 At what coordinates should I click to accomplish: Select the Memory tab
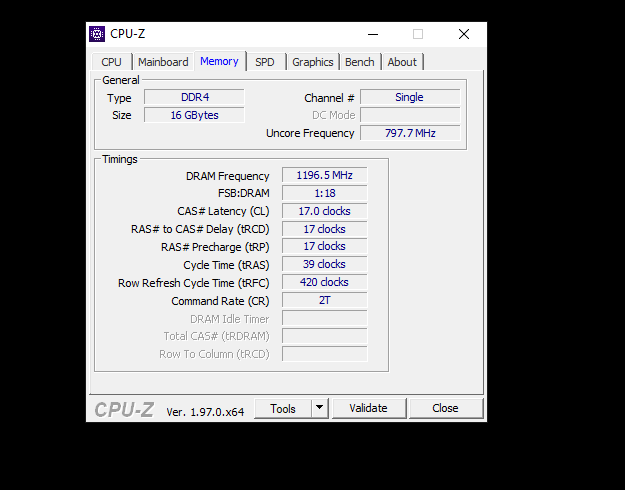point(220,61)
